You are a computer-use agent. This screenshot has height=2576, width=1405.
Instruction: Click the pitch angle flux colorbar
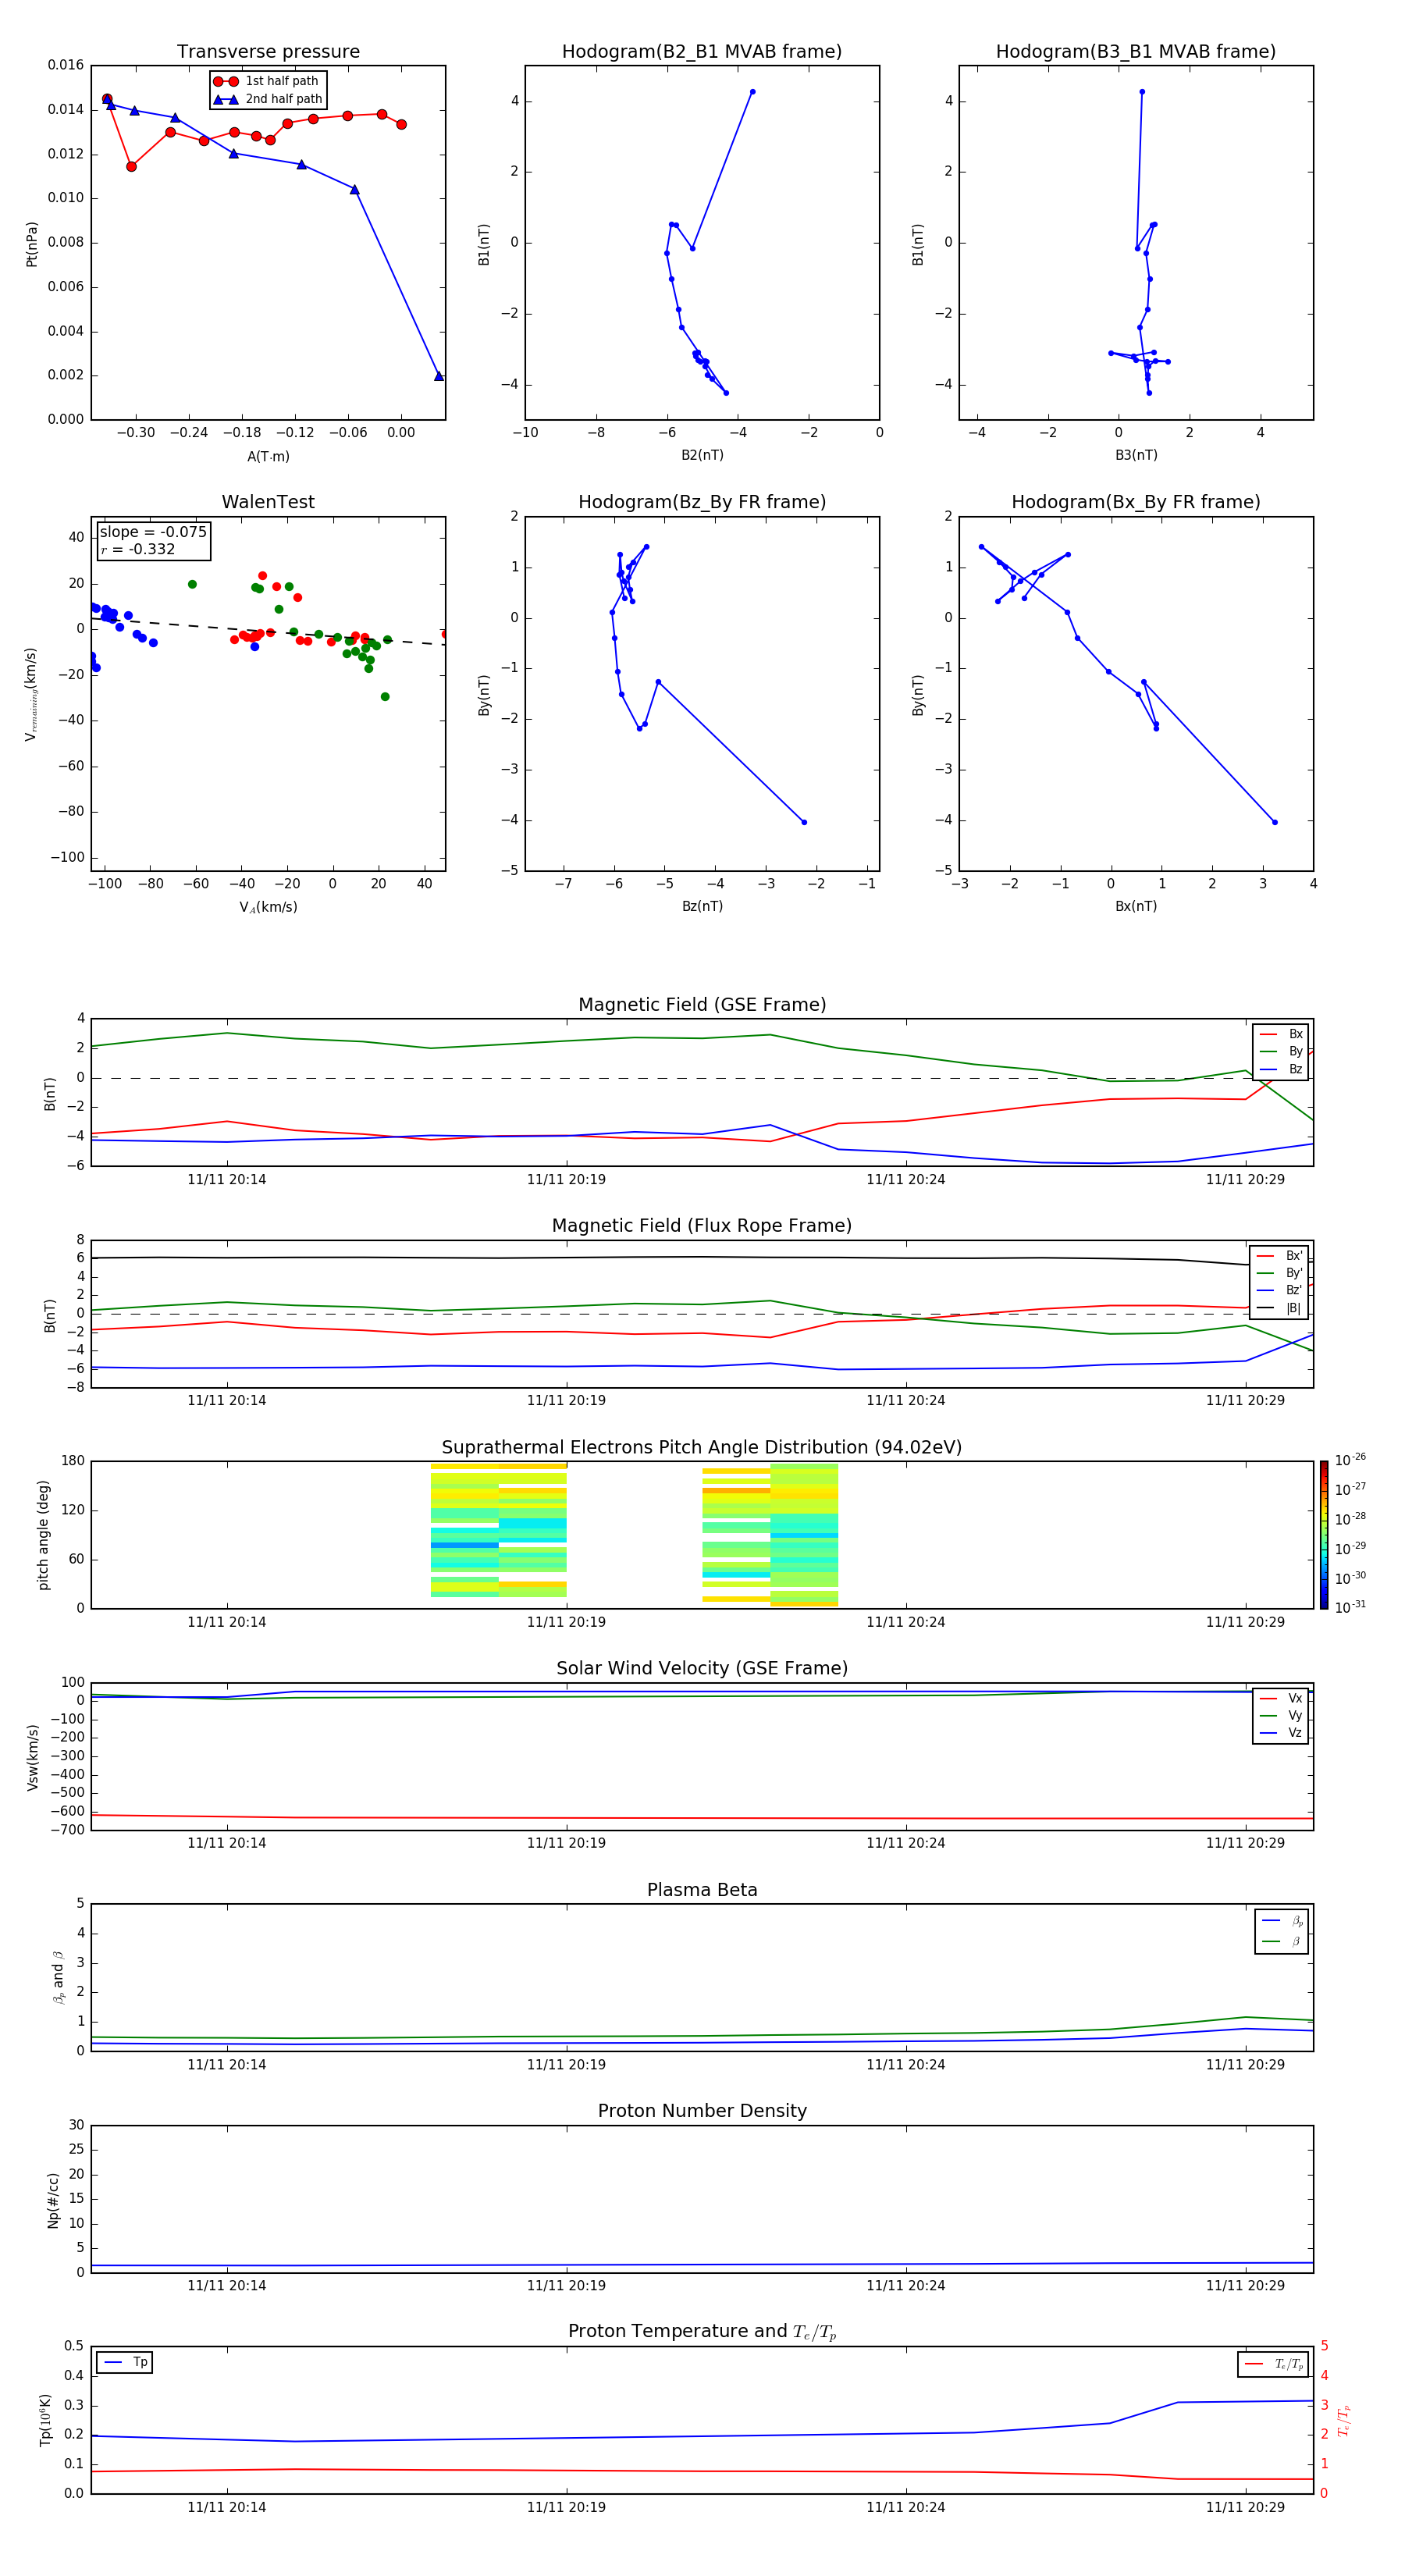pos(1323,1534)
